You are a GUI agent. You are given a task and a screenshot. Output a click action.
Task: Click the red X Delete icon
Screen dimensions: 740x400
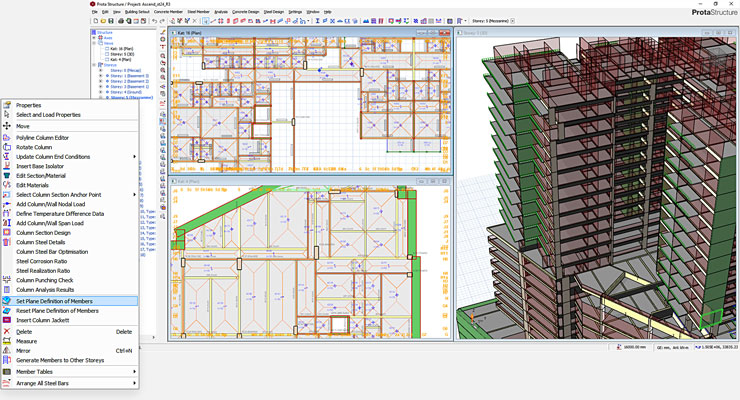7,331
